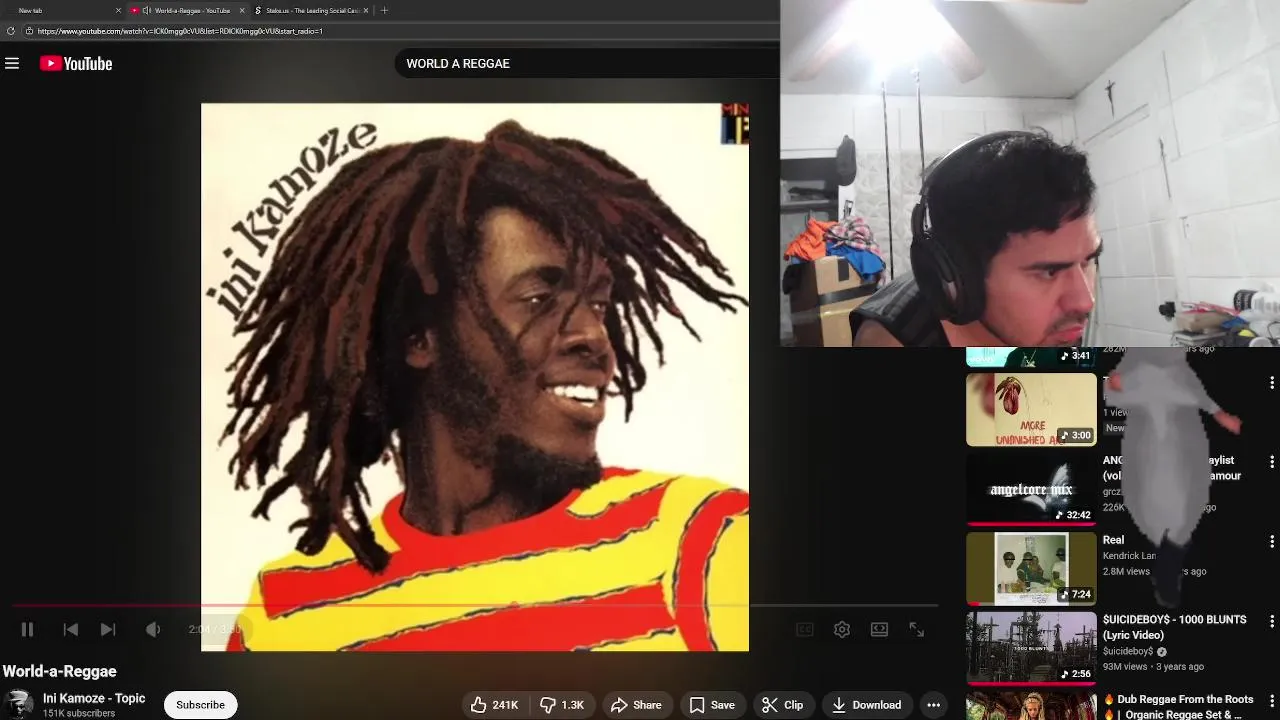Open options menu for the Real video
The height and width of the screenshot is (720, 1280).
pos(1271,541)
